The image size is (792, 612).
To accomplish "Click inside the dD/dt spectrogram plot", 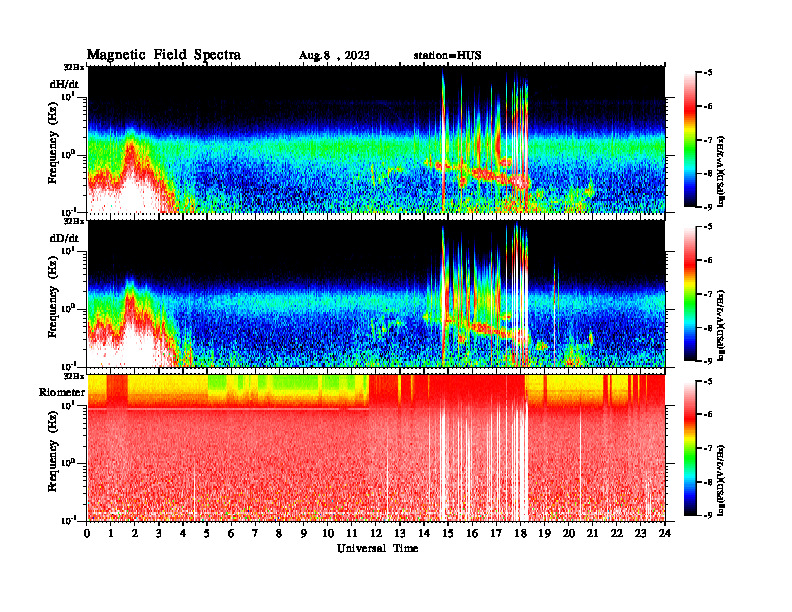I will [376, 294].
